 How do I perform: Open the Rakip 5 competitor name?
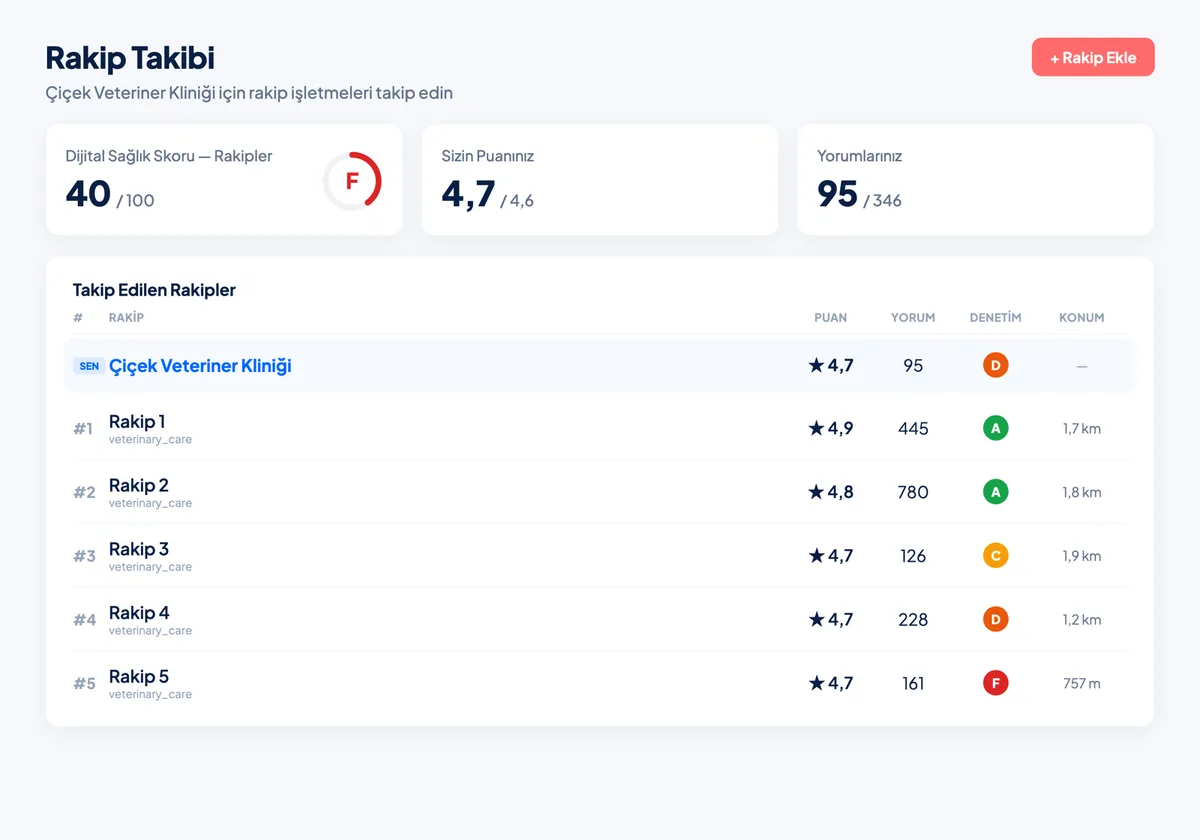139,677
